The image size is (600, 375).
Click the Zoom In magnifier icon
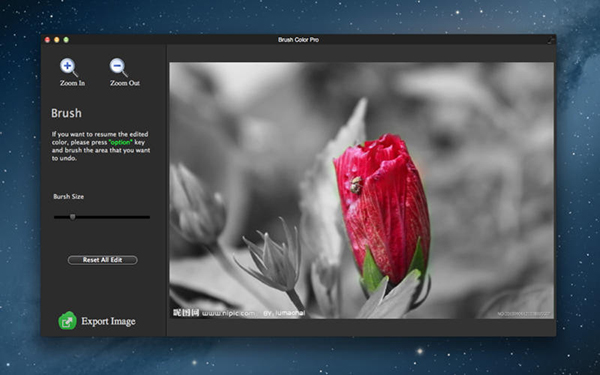[69, 67]
